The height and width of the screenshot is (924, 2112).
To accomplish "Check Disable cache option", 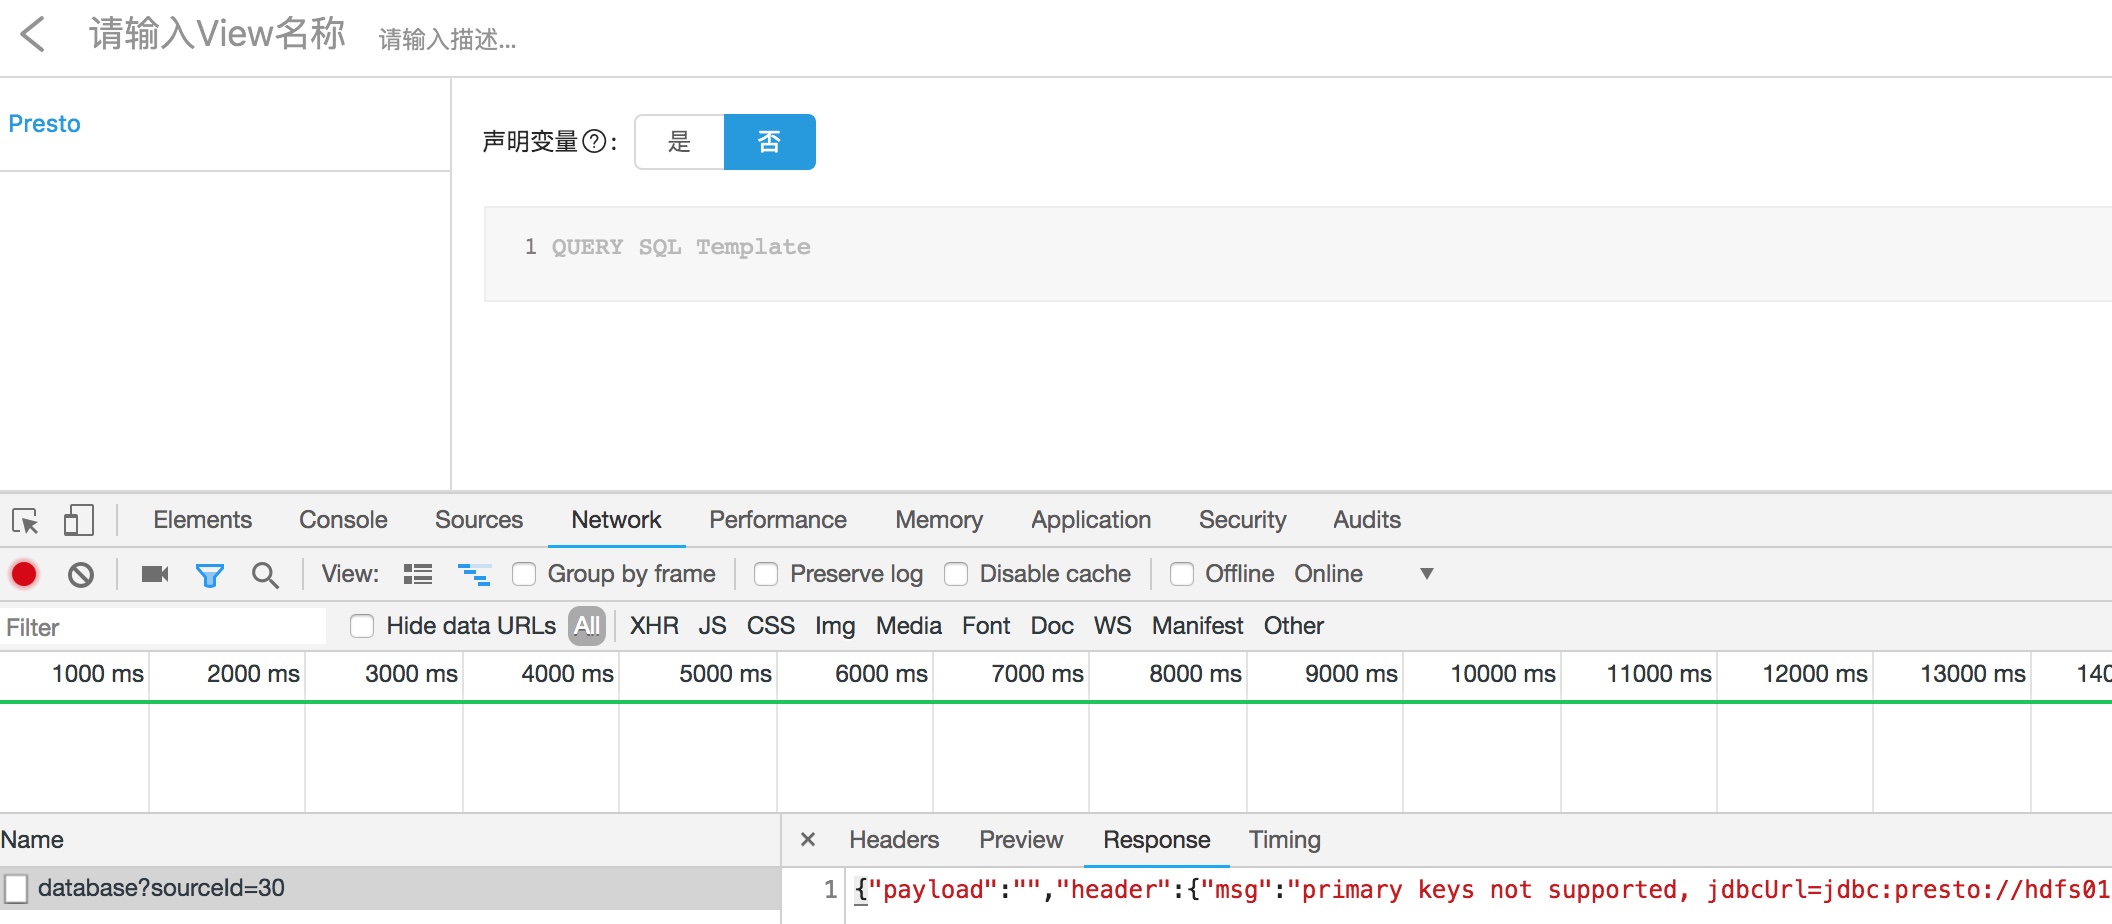I will 957,574.
